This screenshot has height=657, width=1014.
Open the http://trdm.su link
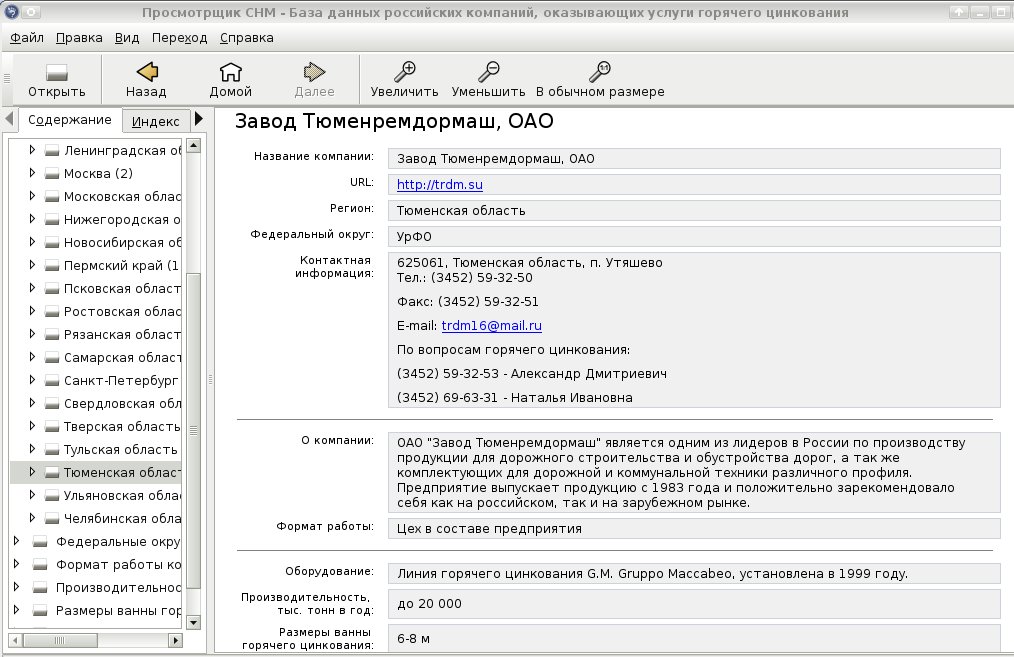pyautogui.click(x=440, y=184)
